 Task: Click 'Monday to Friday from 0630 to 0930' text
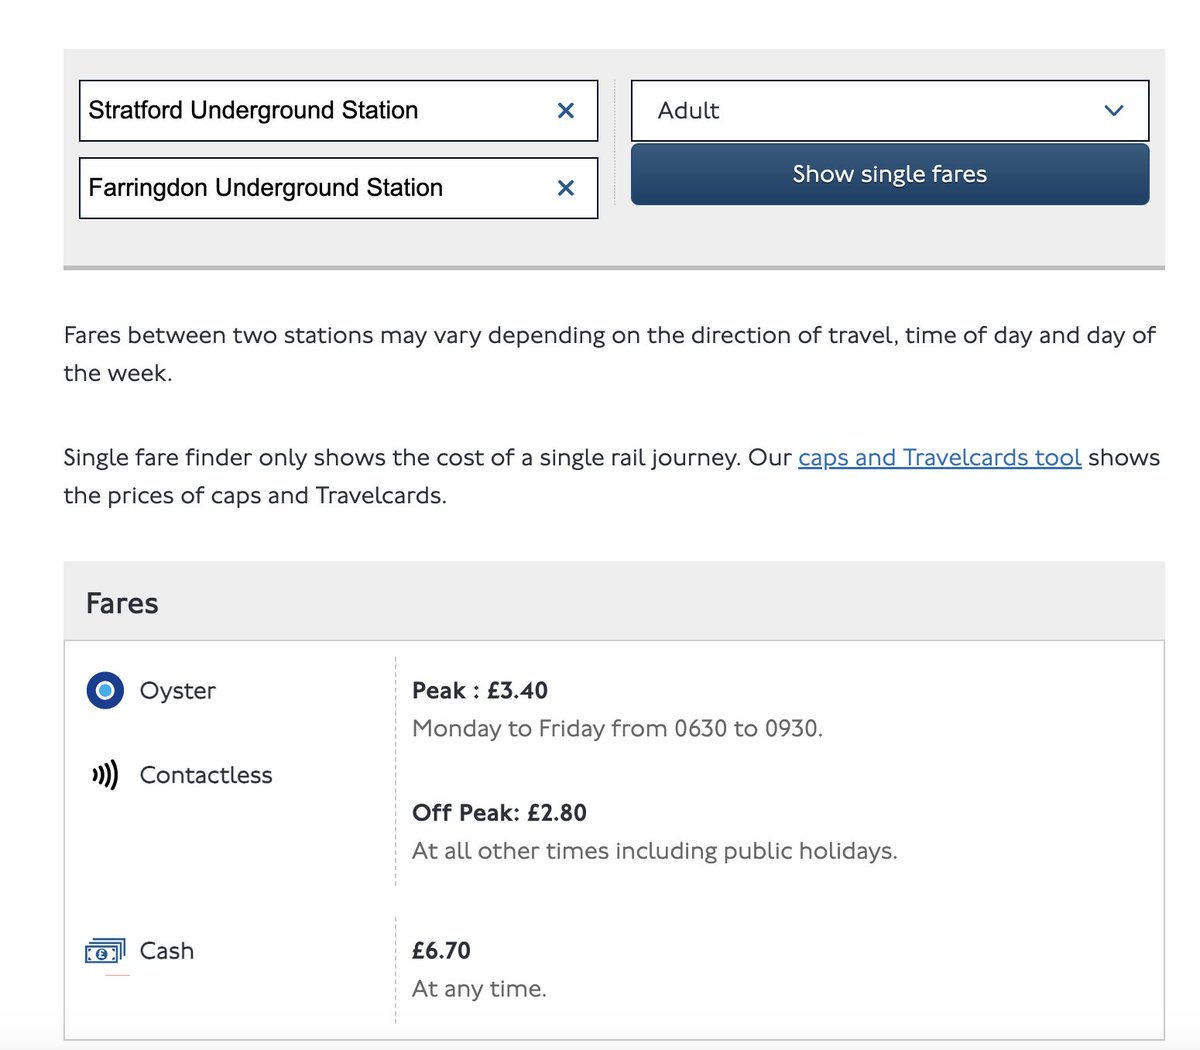pyautogui.click(x=617, y=729)
